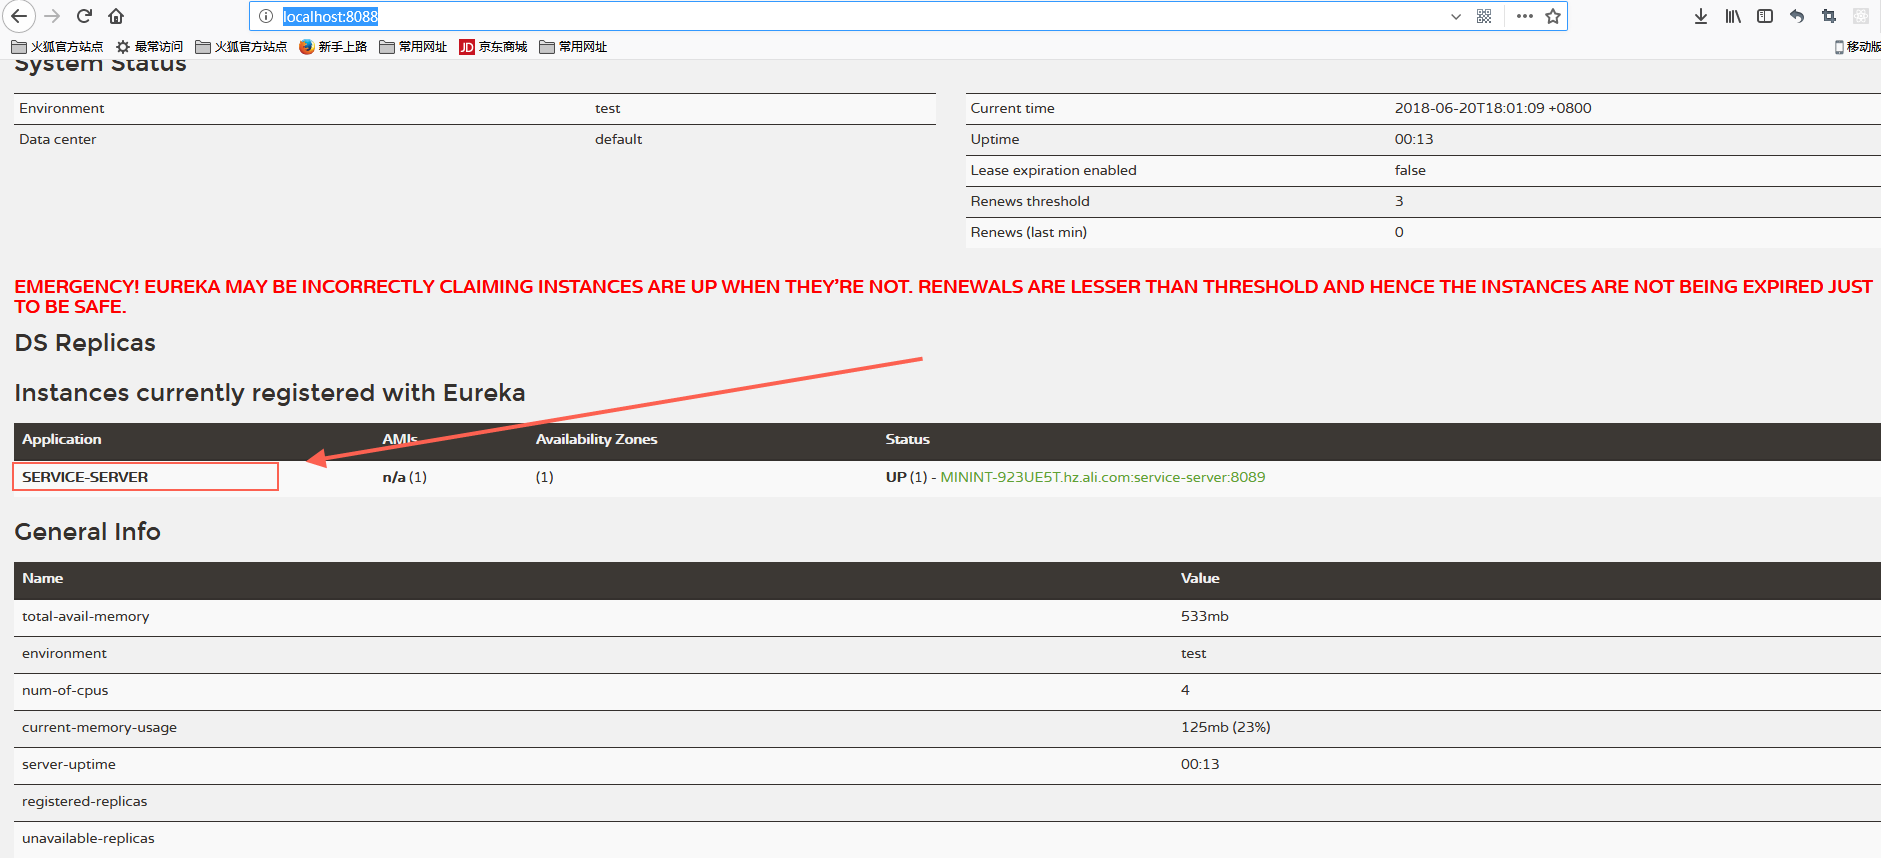
Task: Open the 新手上路 Firefox bookmark
Action: tap(333, 47)
